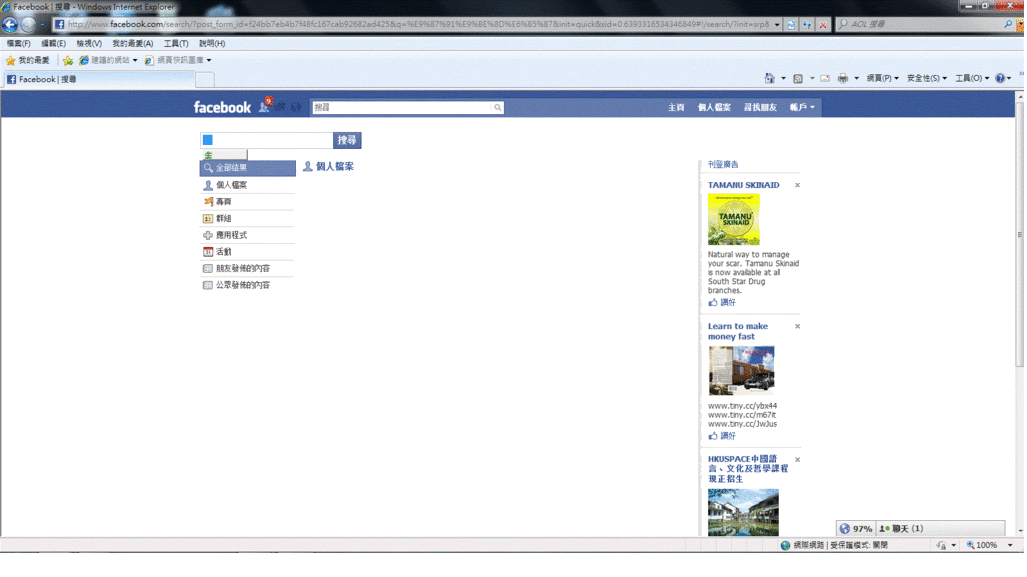Open 個人檔案 in Facebook header
The height and width of the screenshot is (577, 1027).
tap(714, 107)
